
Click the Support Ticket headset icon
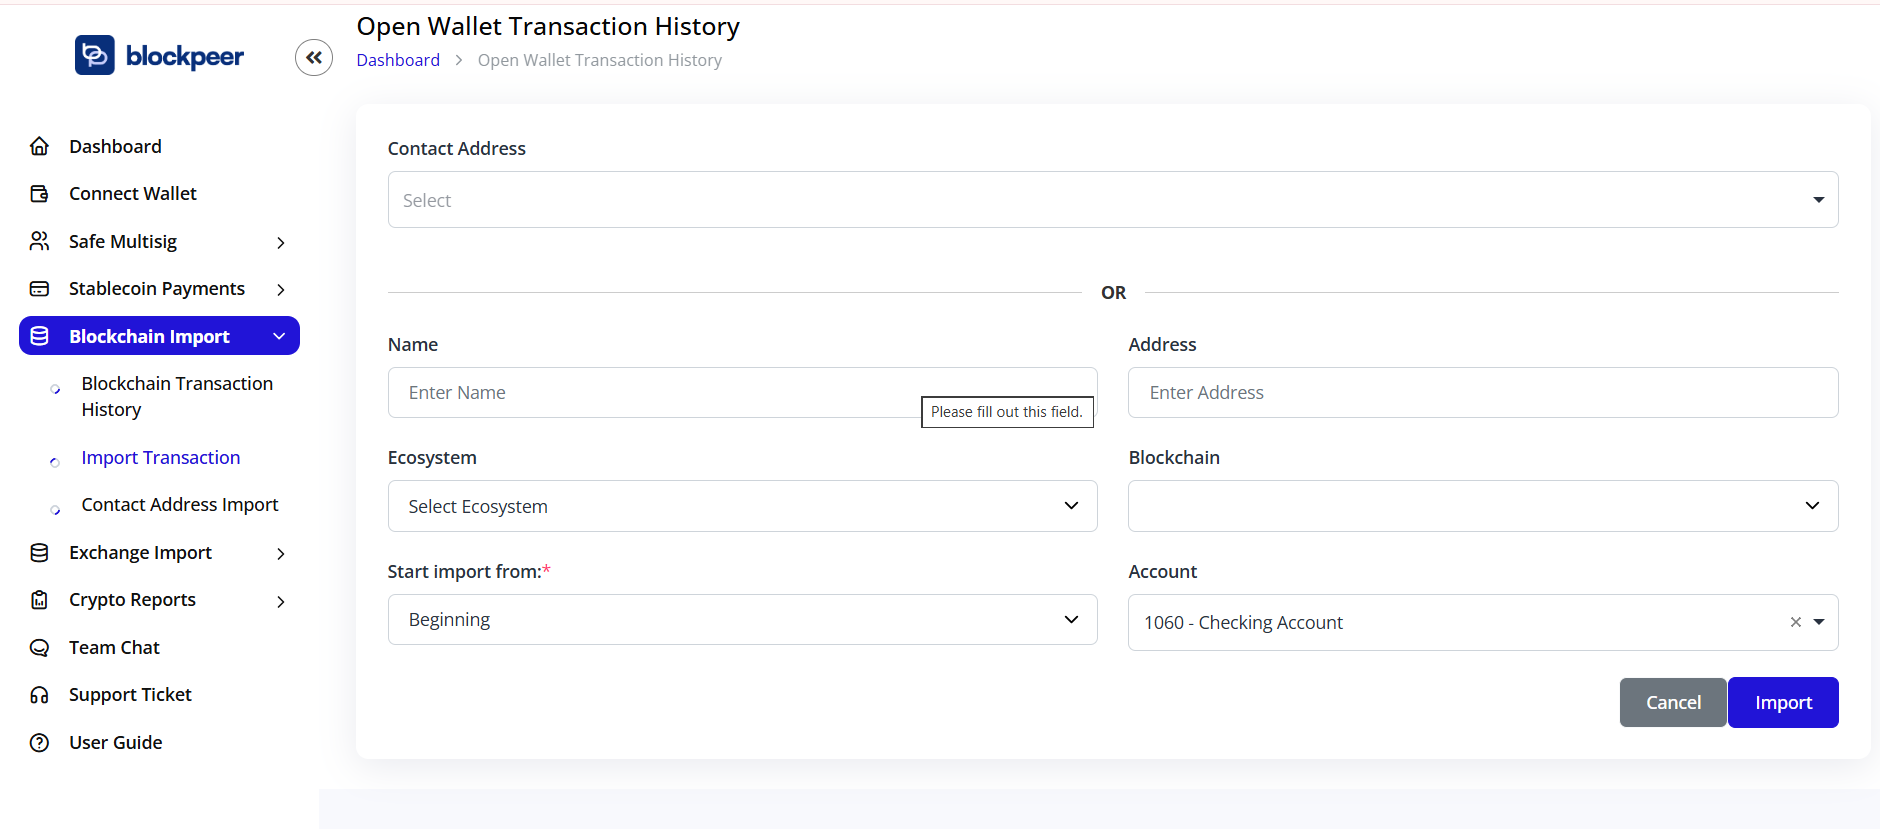click(40, 695)
